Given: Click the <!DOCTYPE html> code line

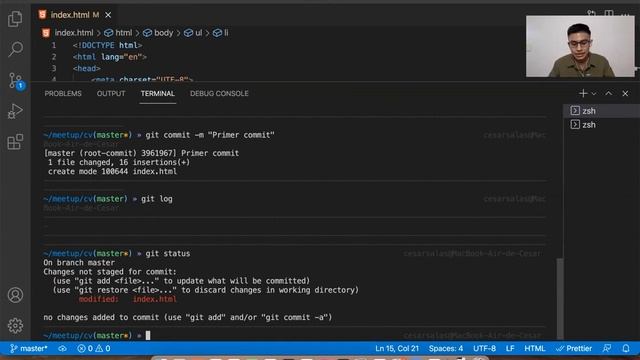Looking at the screenshot, I should [x=107, y=45].
